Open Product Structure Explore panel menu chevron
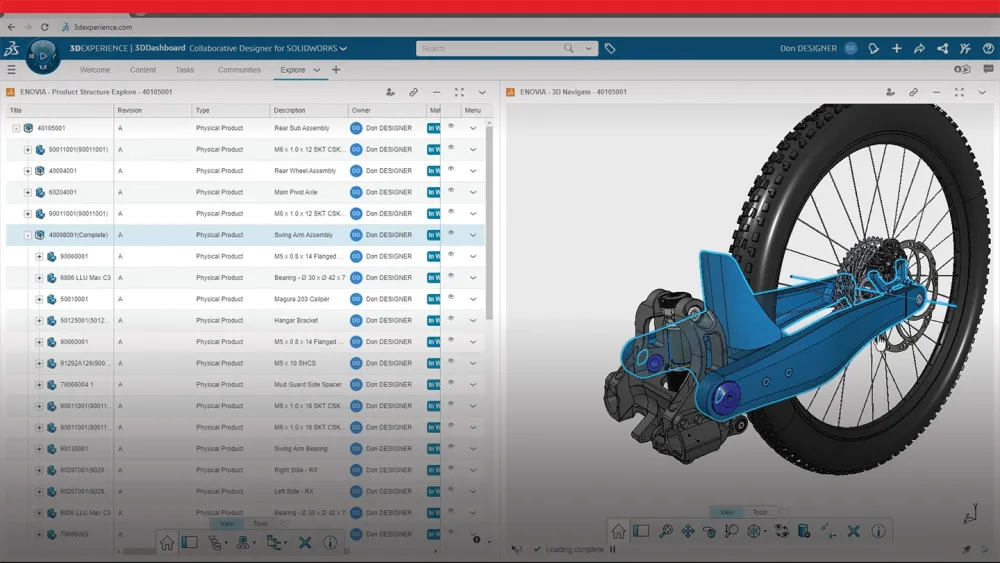Viewport: 1000px width, 563px height. click(x=482, y=92)
